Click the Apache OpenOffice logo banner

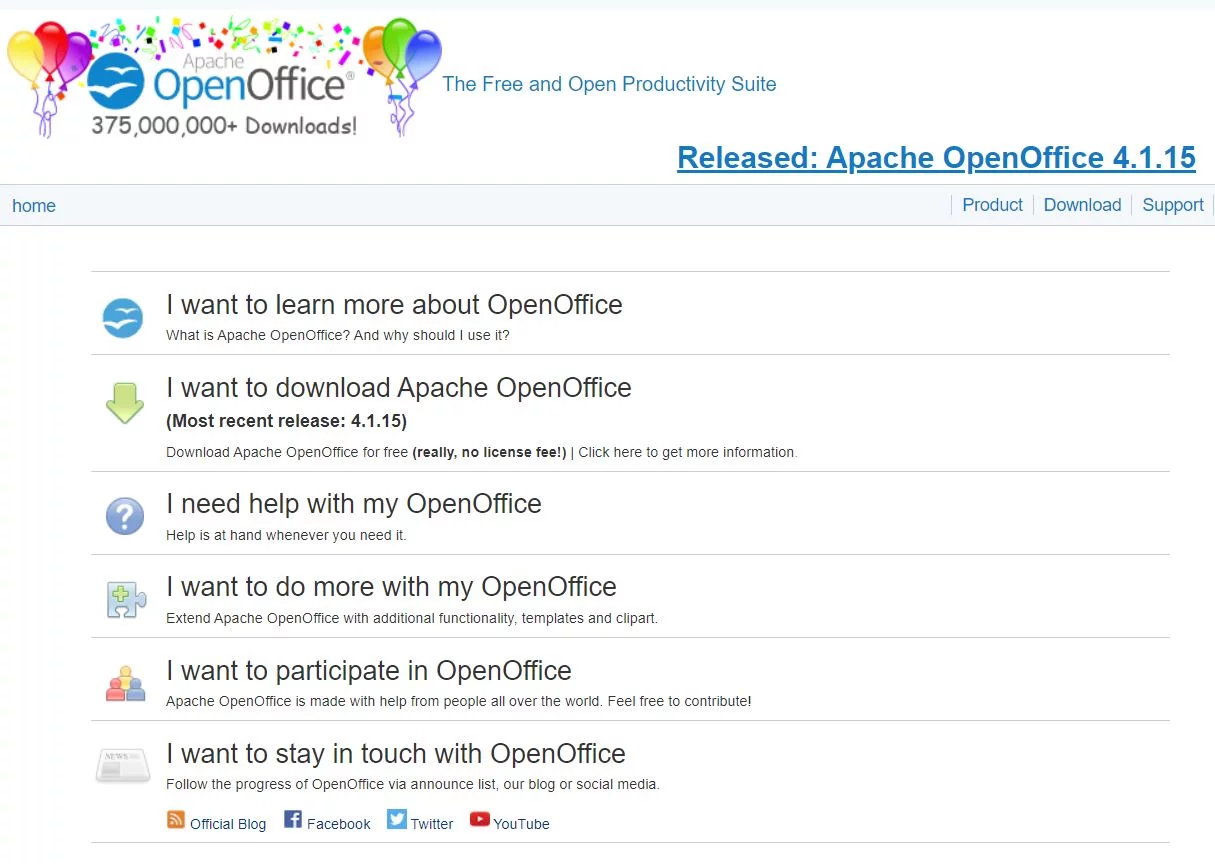coord(224,78)
